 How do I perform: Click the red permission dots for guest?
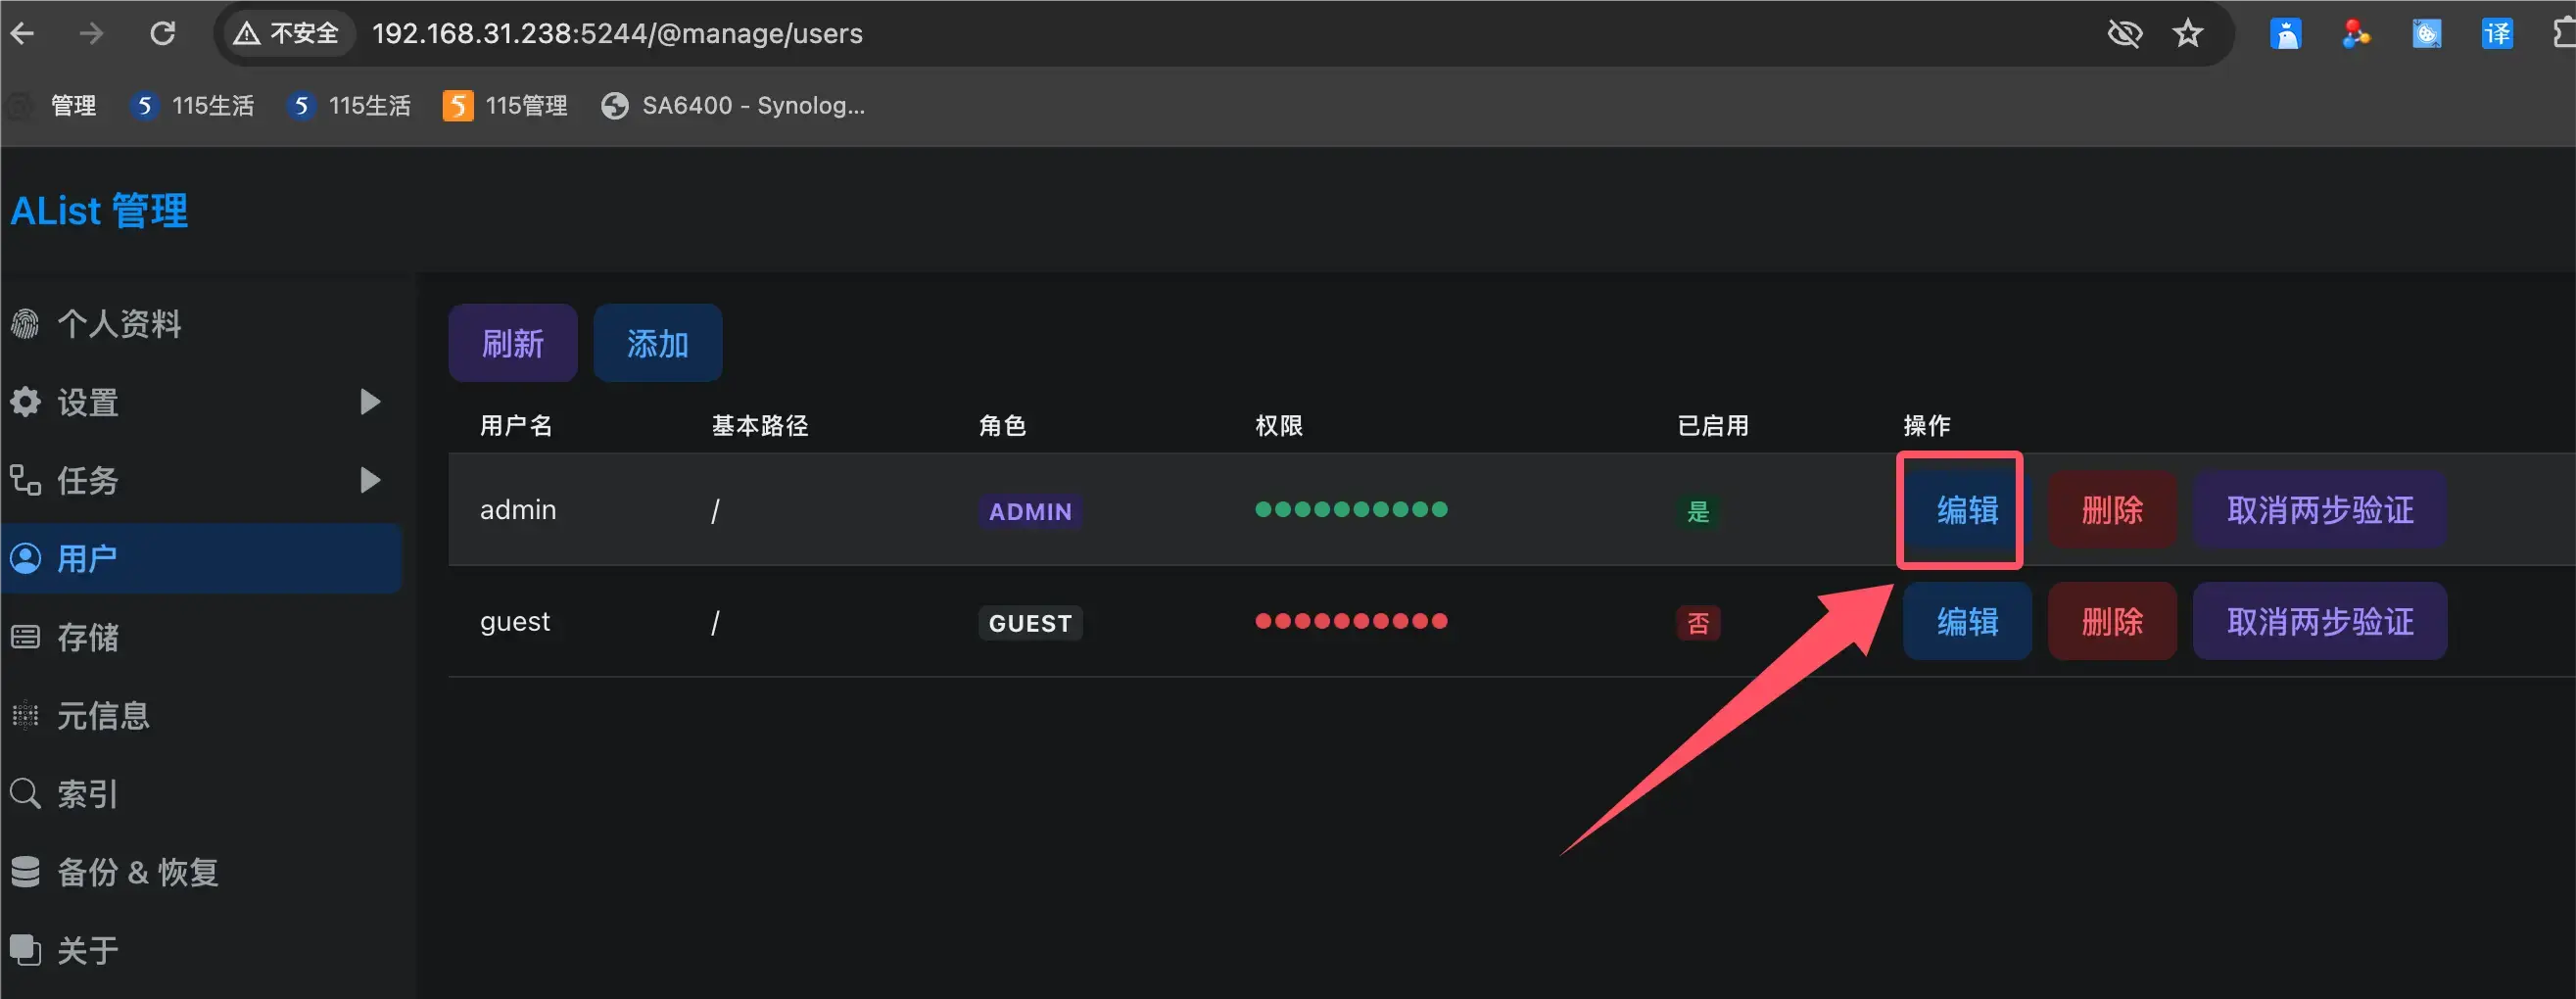click(1351, 621)
